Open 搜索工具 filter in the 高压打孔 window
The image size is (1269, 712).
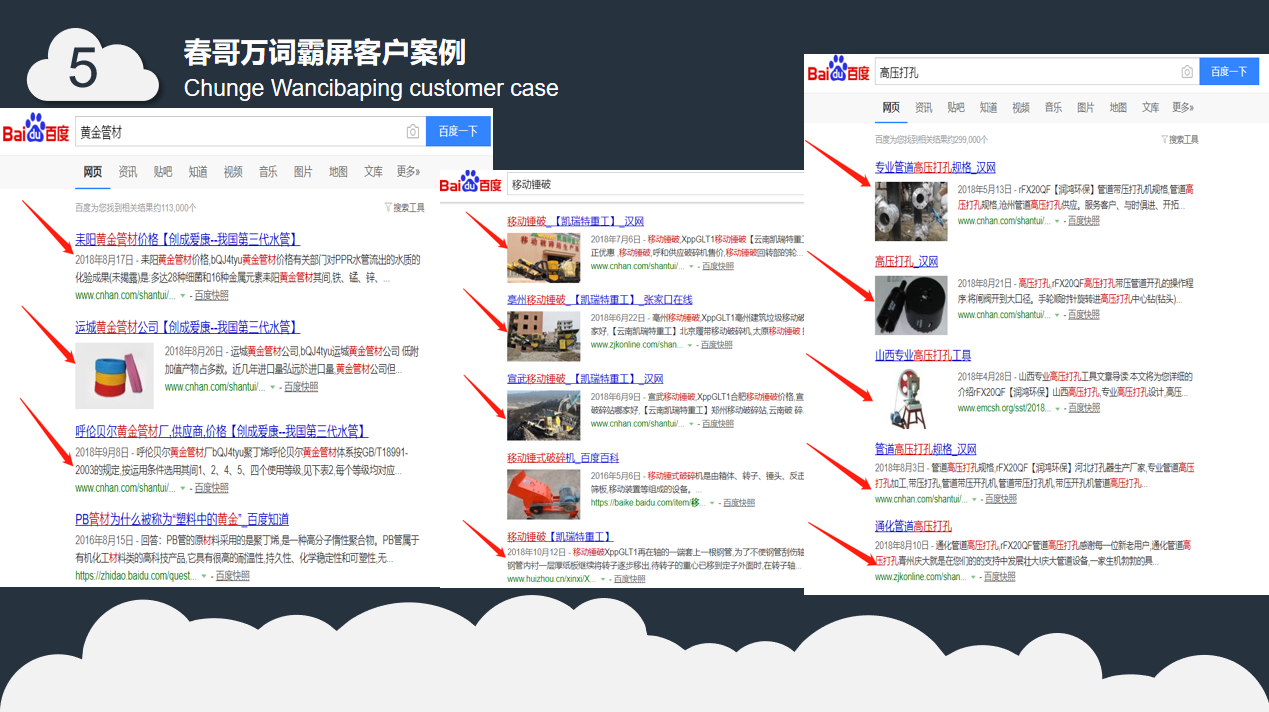tap(1179, 140)
